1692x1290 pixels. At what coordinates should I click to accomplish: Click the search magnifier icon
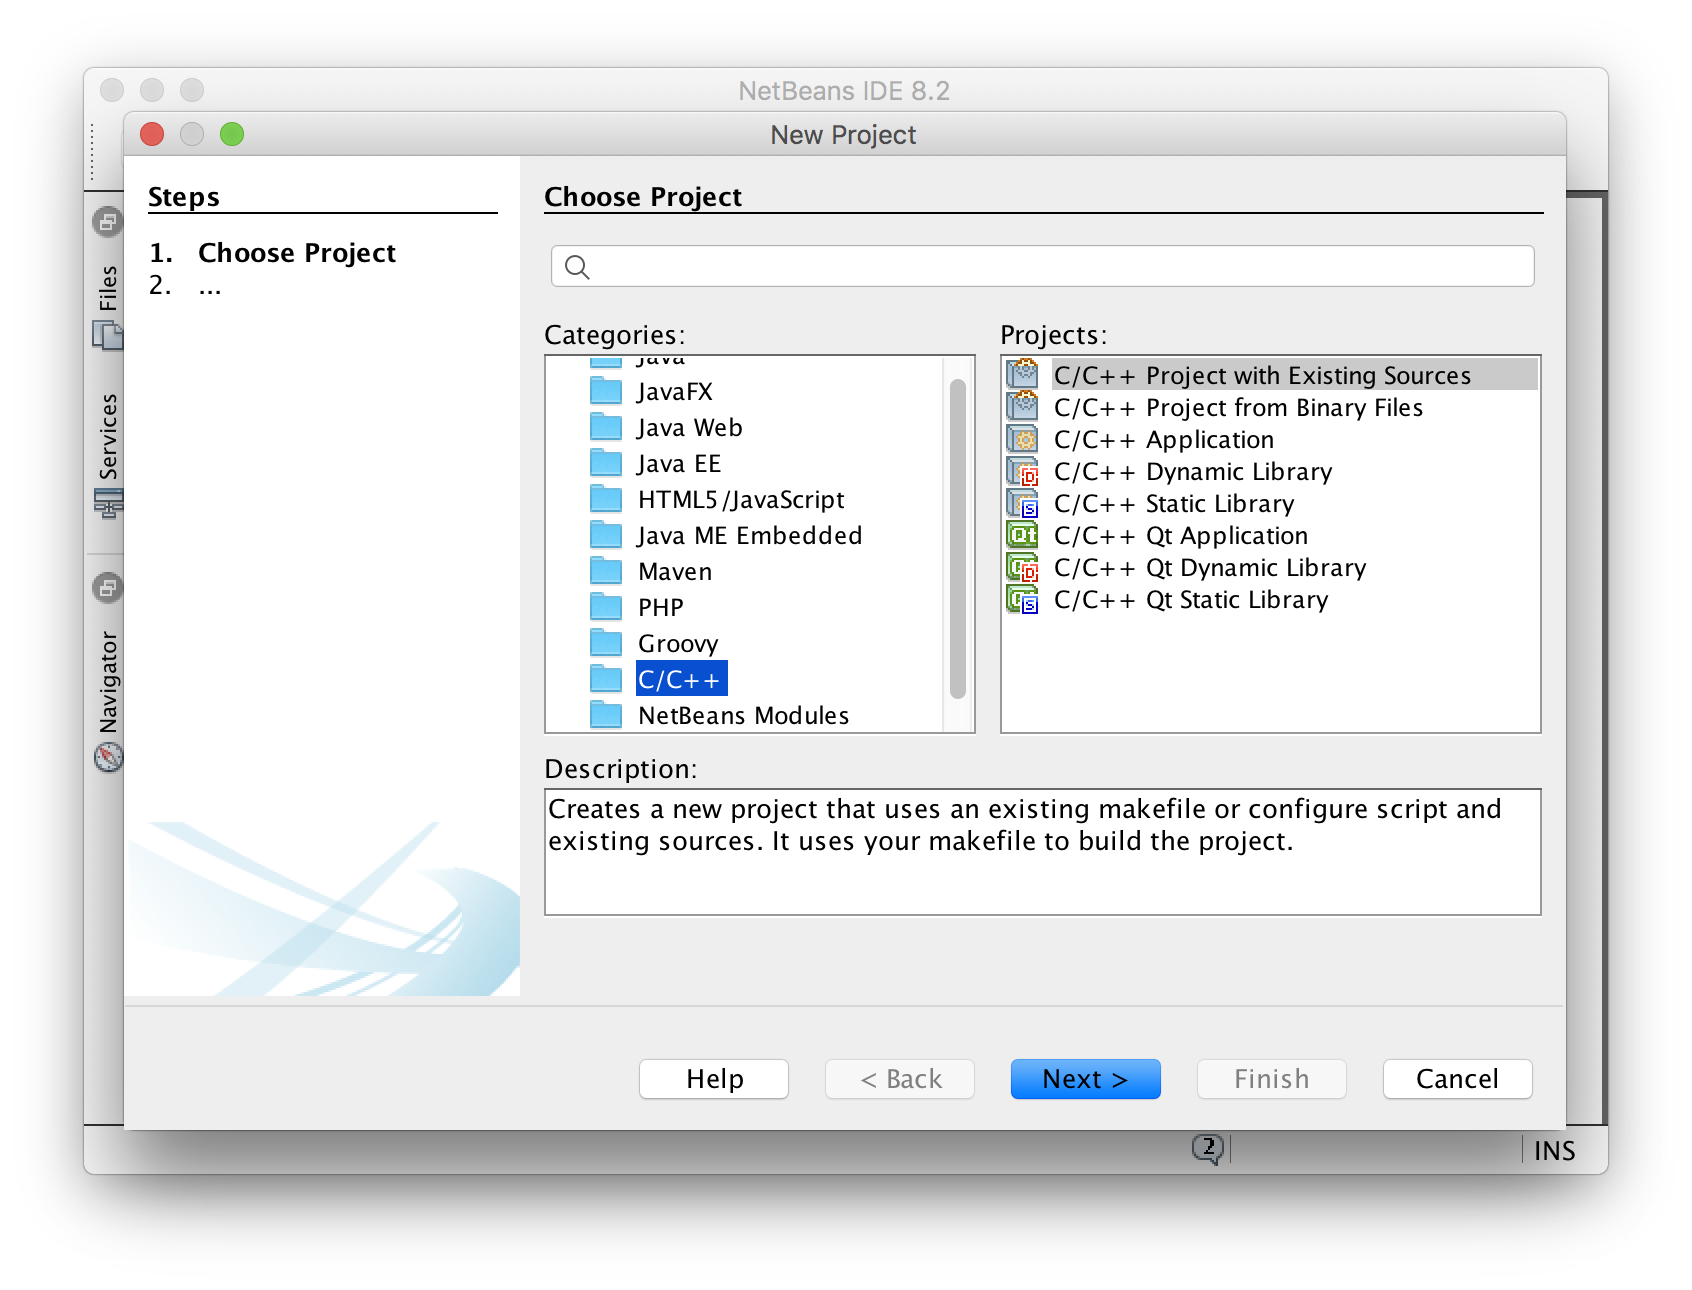pyautogui.click(x=577, y=267)
